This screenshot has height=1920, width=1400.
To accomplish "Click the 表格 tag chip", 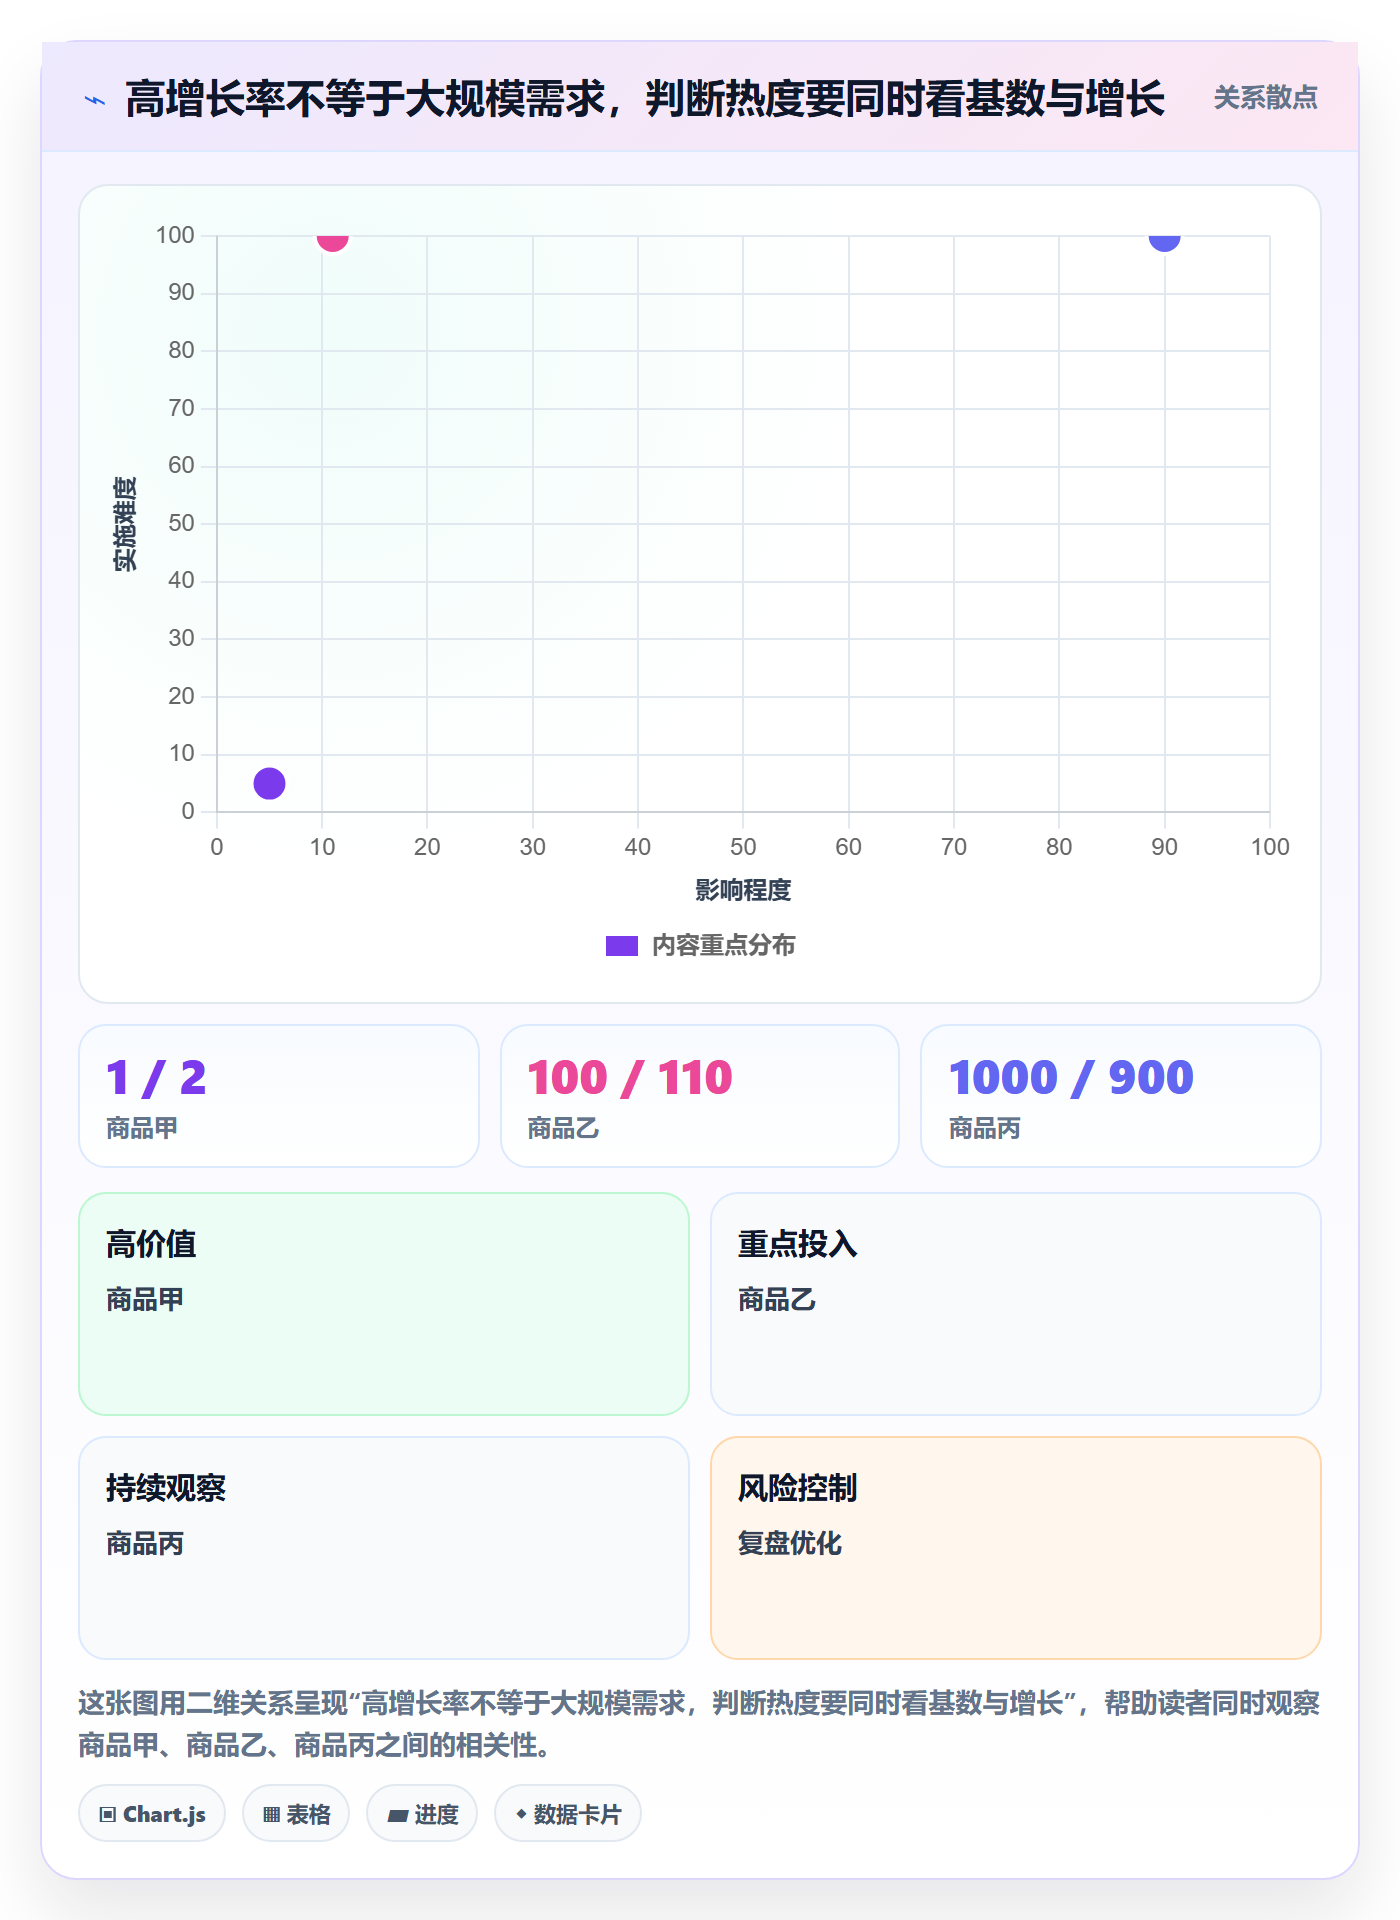I will pyautogui.click(x=296, y=1814).
